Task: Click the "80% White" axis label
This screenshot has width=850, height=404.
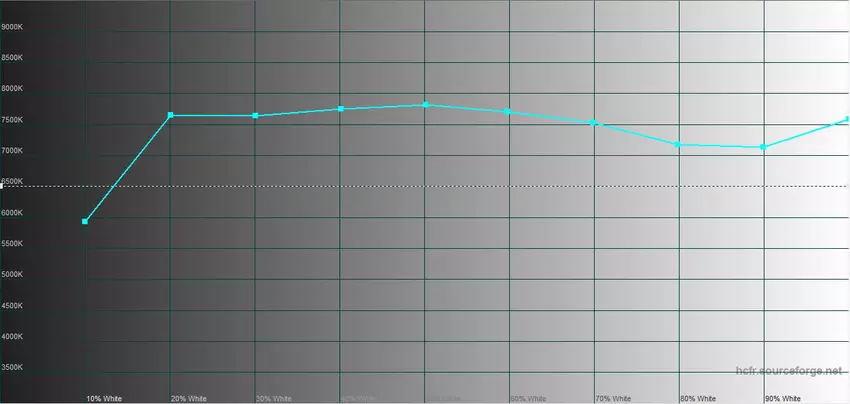Action: tap(698, 398)
